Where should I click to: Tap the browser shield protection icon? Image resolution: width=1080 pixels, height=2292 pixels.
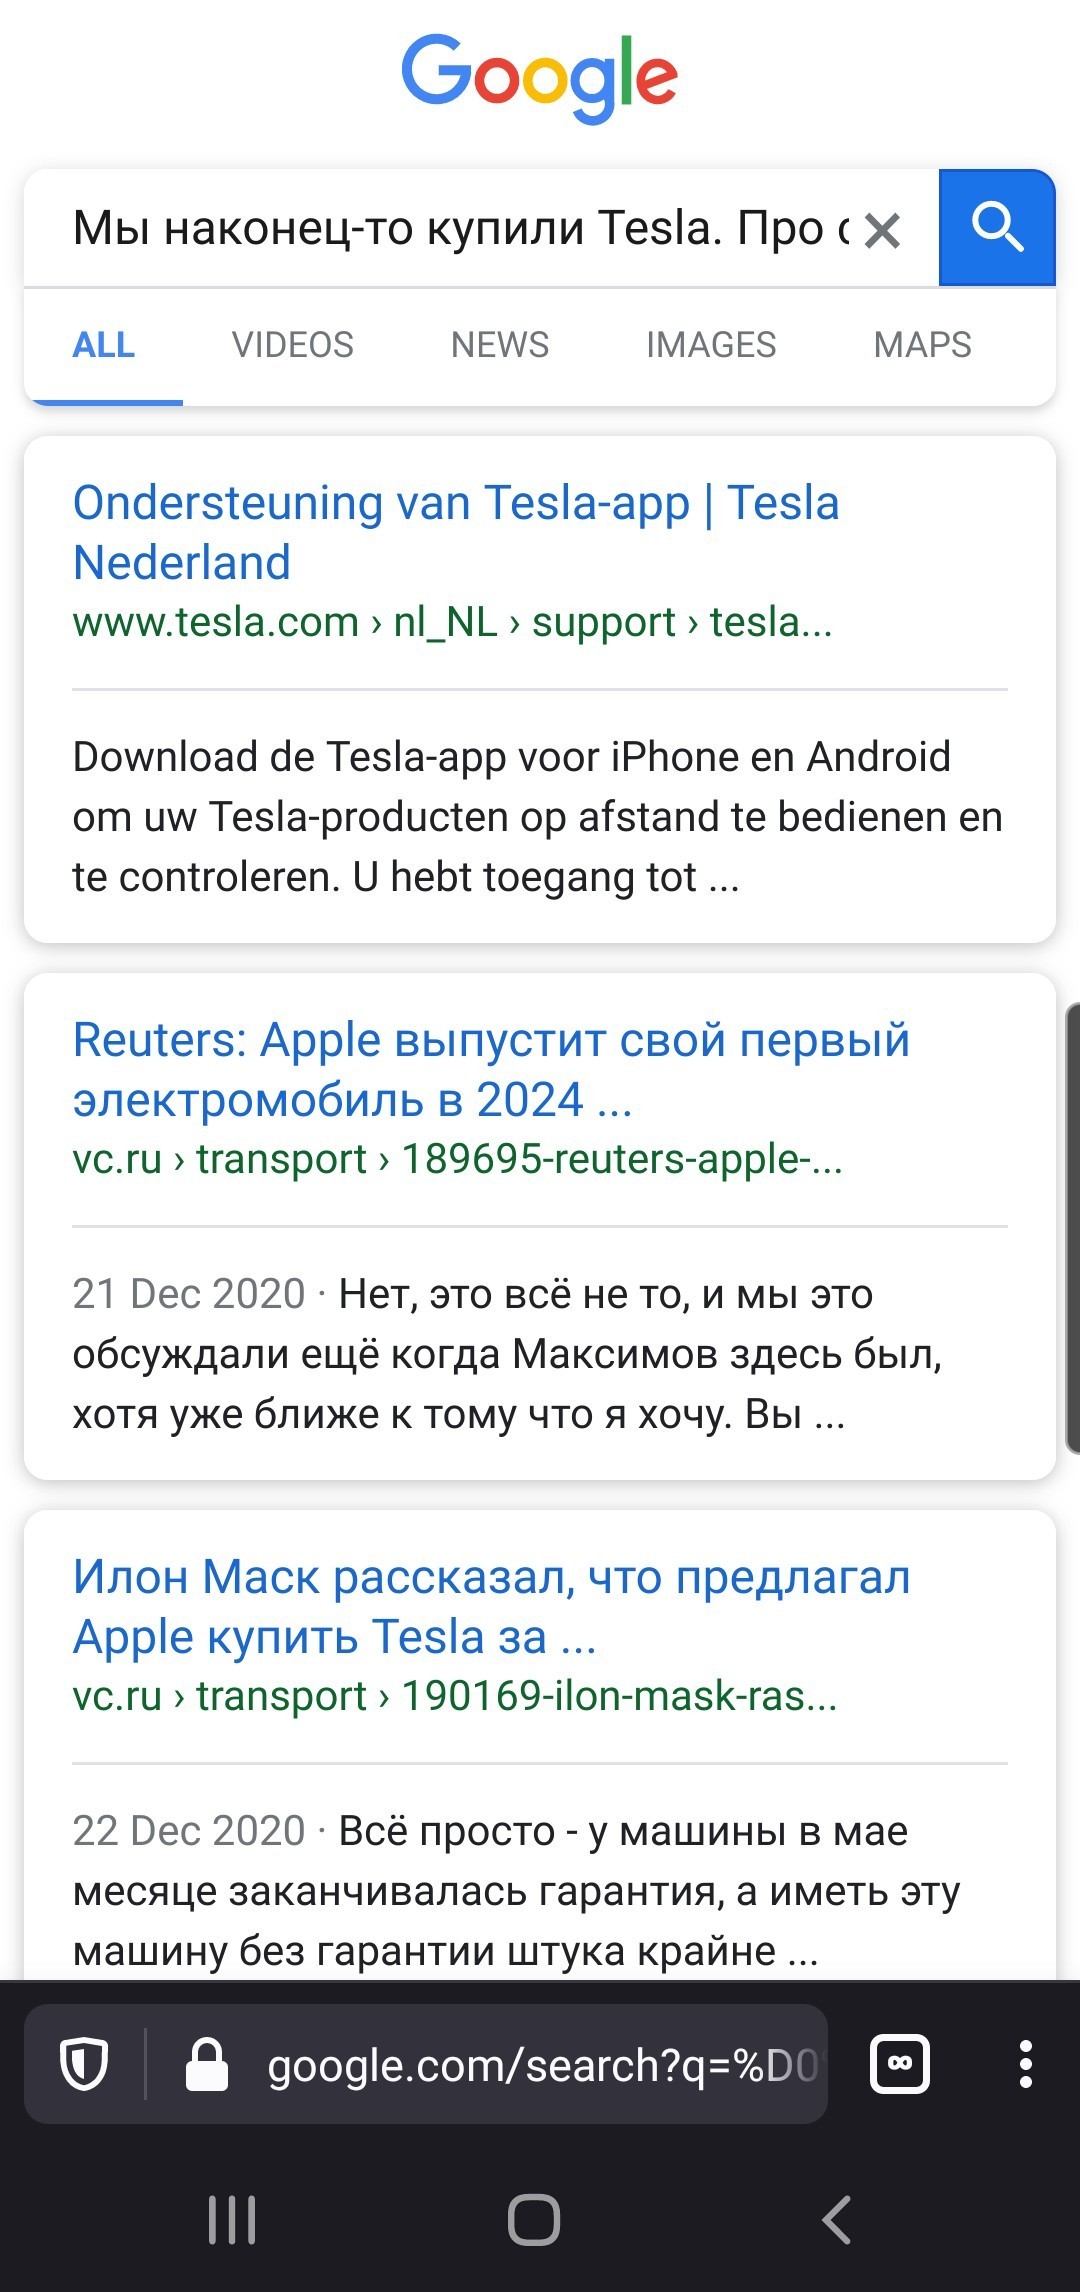tap(85, 2065)
